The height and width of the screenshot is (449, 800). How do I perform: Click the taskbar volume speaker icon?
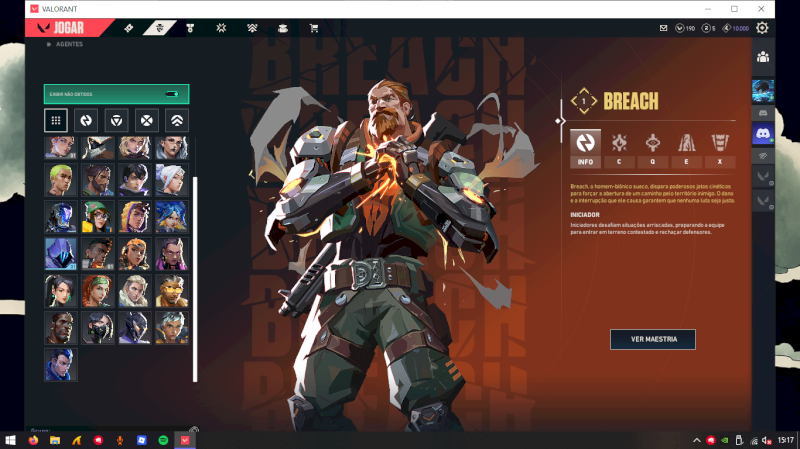click(x=766, y=440)
